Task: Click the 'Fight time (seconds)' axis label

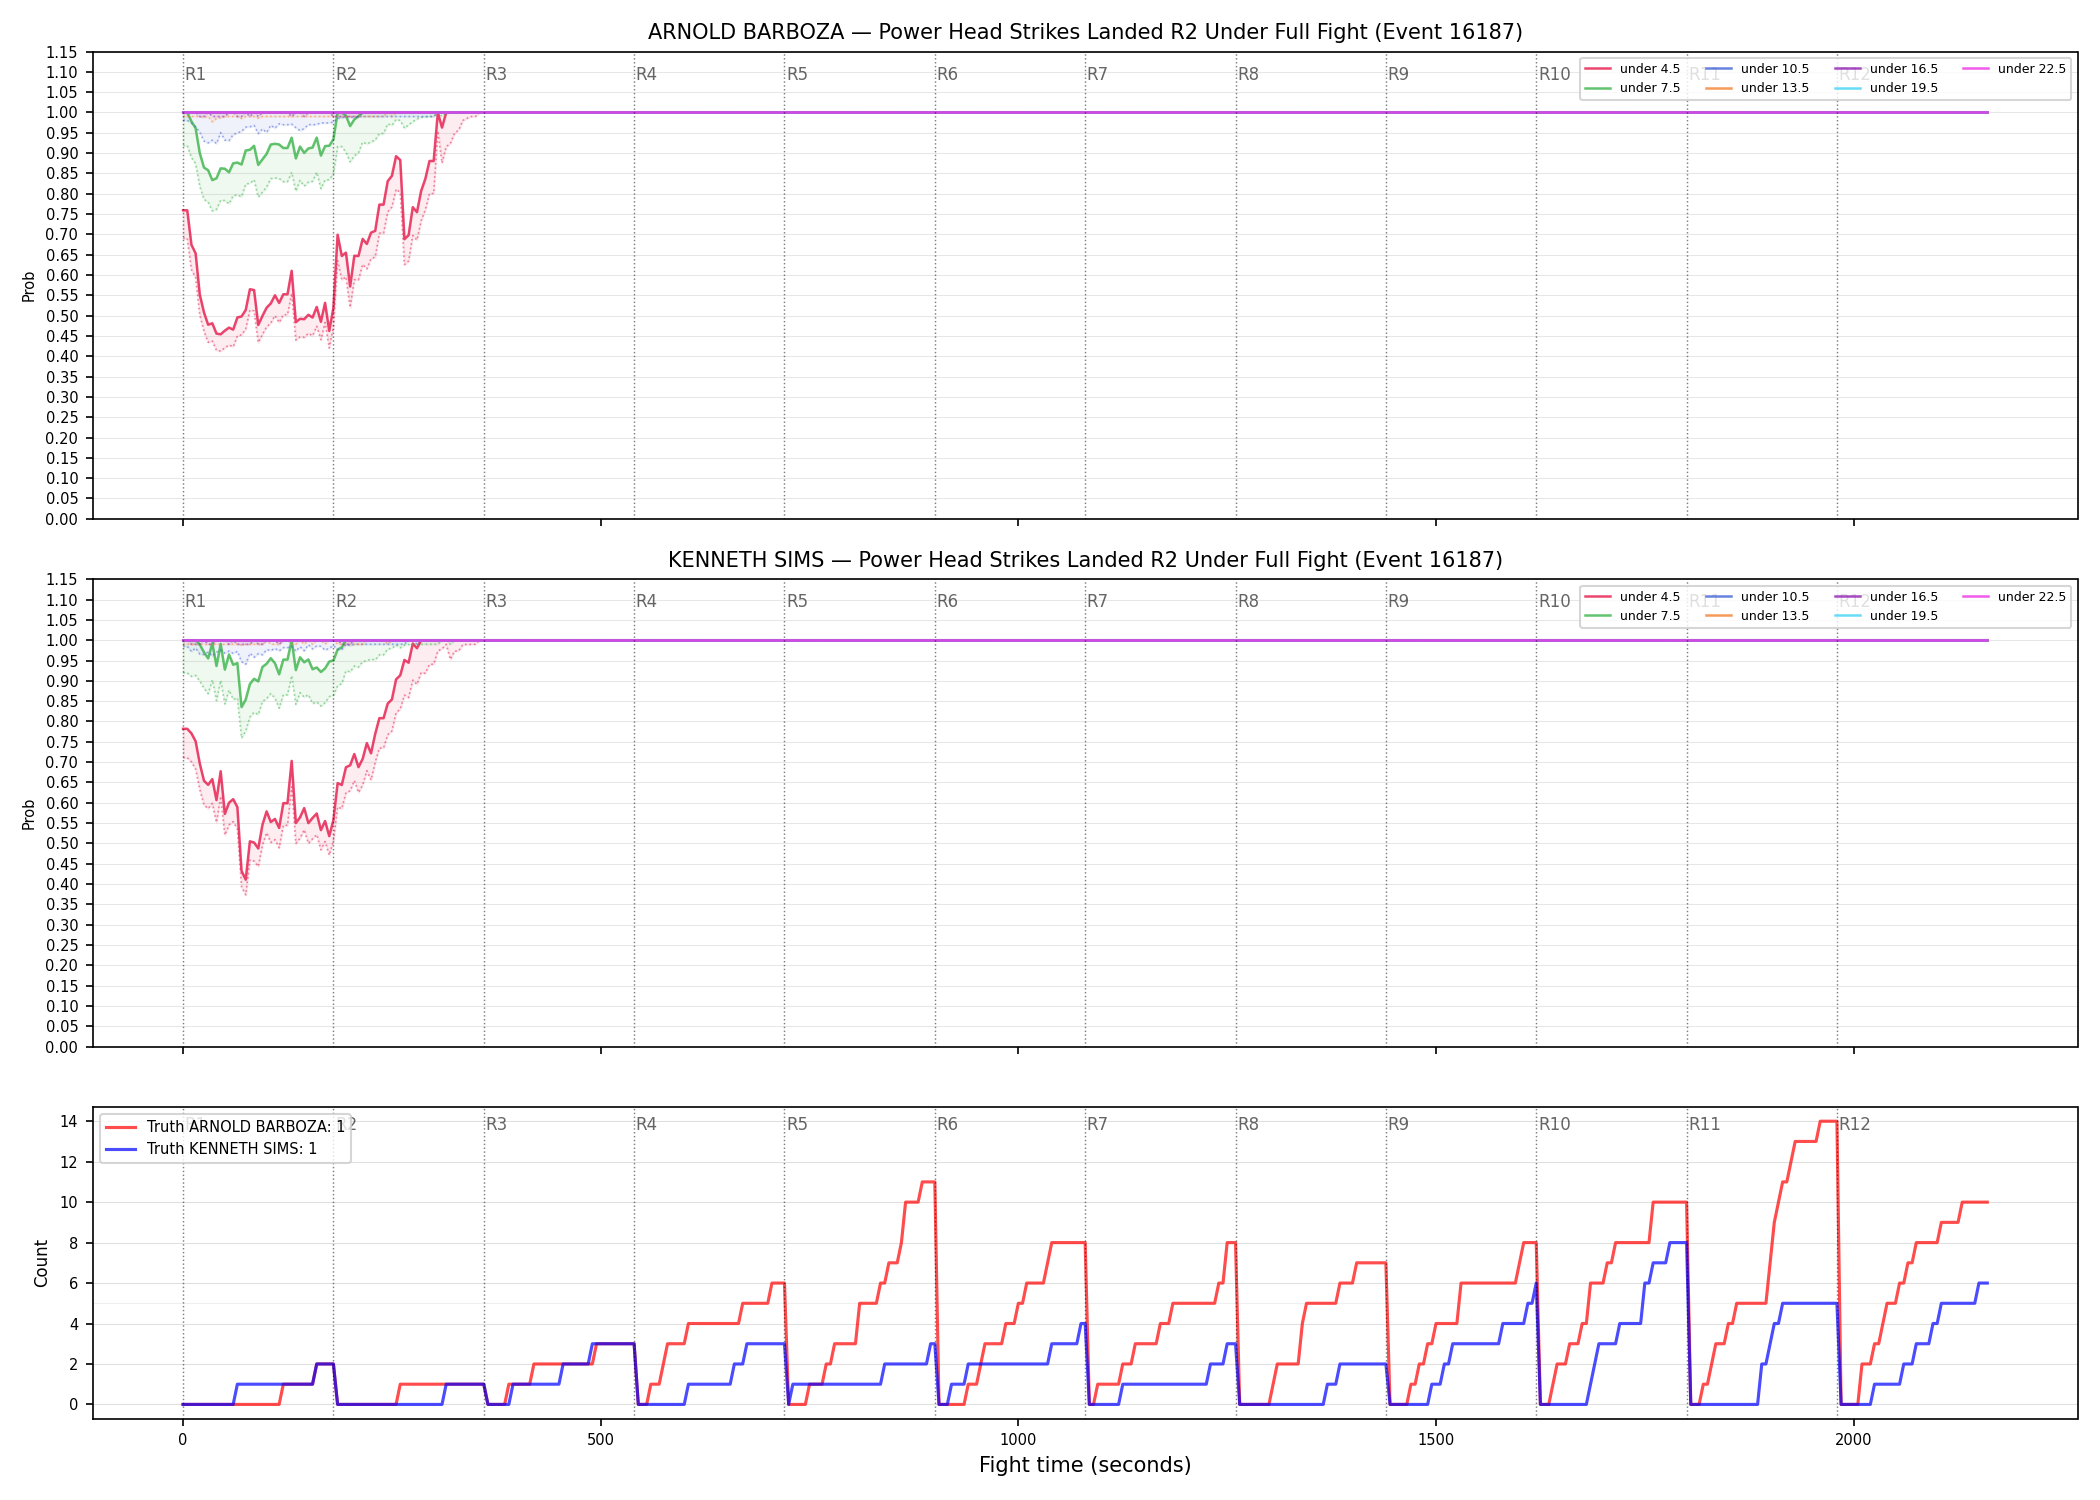Action: pyautogui.click(x=1085, y=1465)
